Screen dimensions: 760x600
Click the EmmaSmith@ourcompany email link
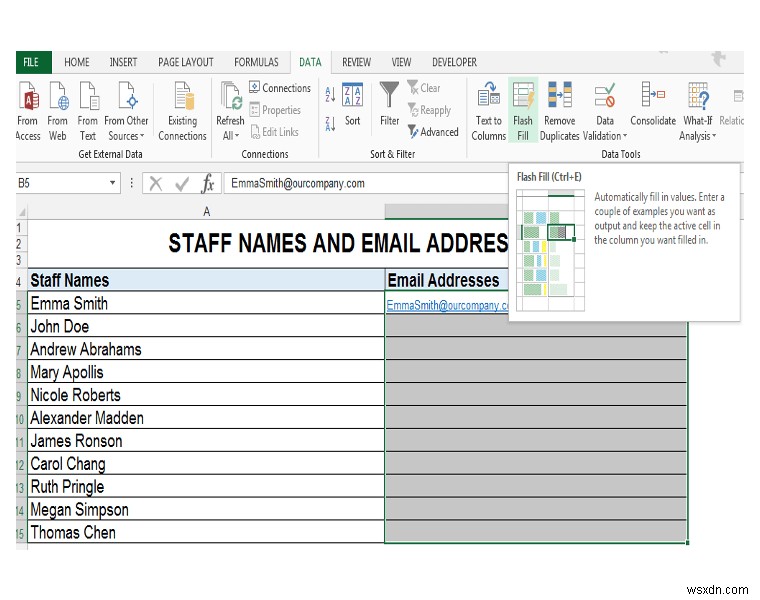[x=447, y=306]
